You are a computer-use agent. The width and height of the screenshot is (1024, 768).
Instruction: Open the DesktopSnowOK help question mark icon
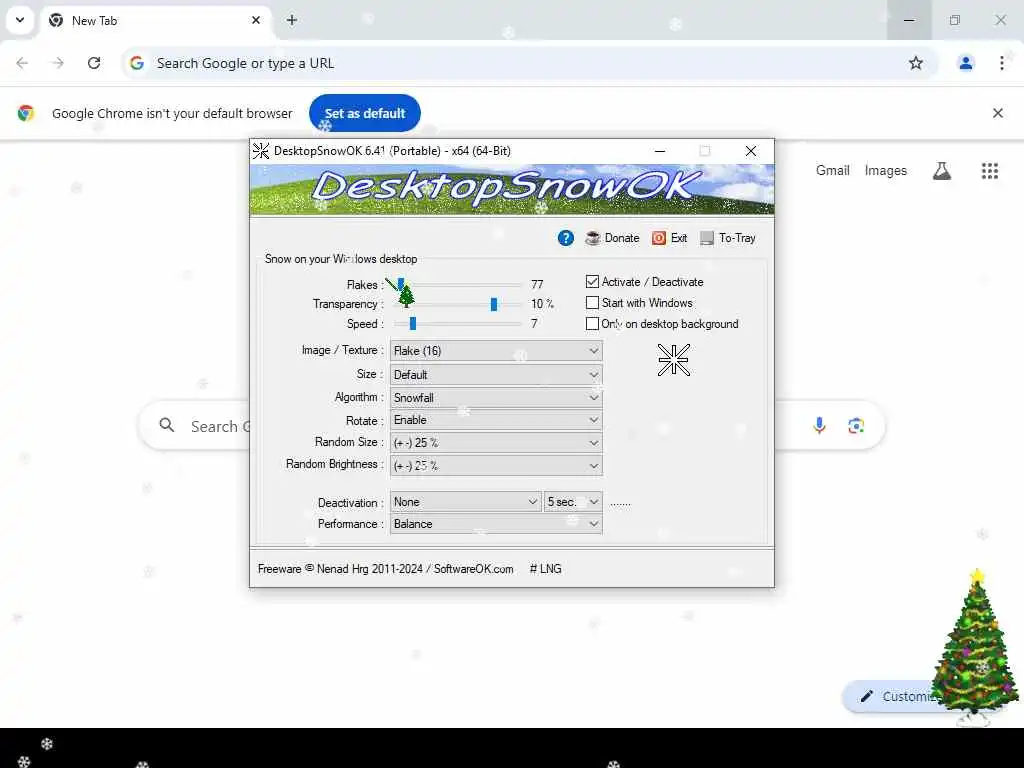click(x=566, y=238)
